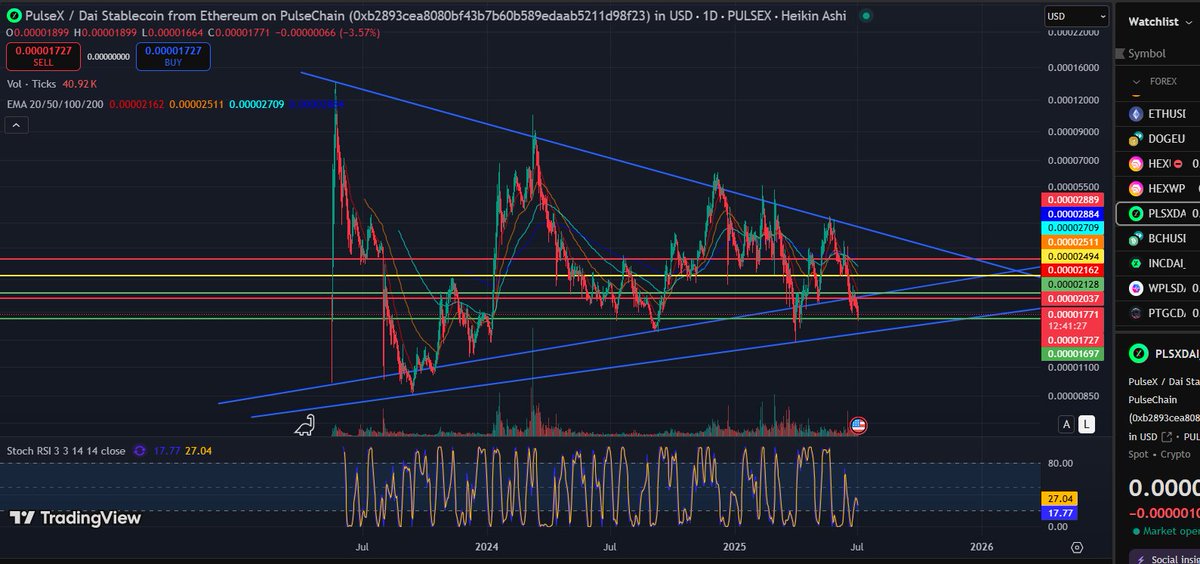Select the HEXWP watchlist row
Viewport: 1200px width, 564px height.
point(1157,188)
